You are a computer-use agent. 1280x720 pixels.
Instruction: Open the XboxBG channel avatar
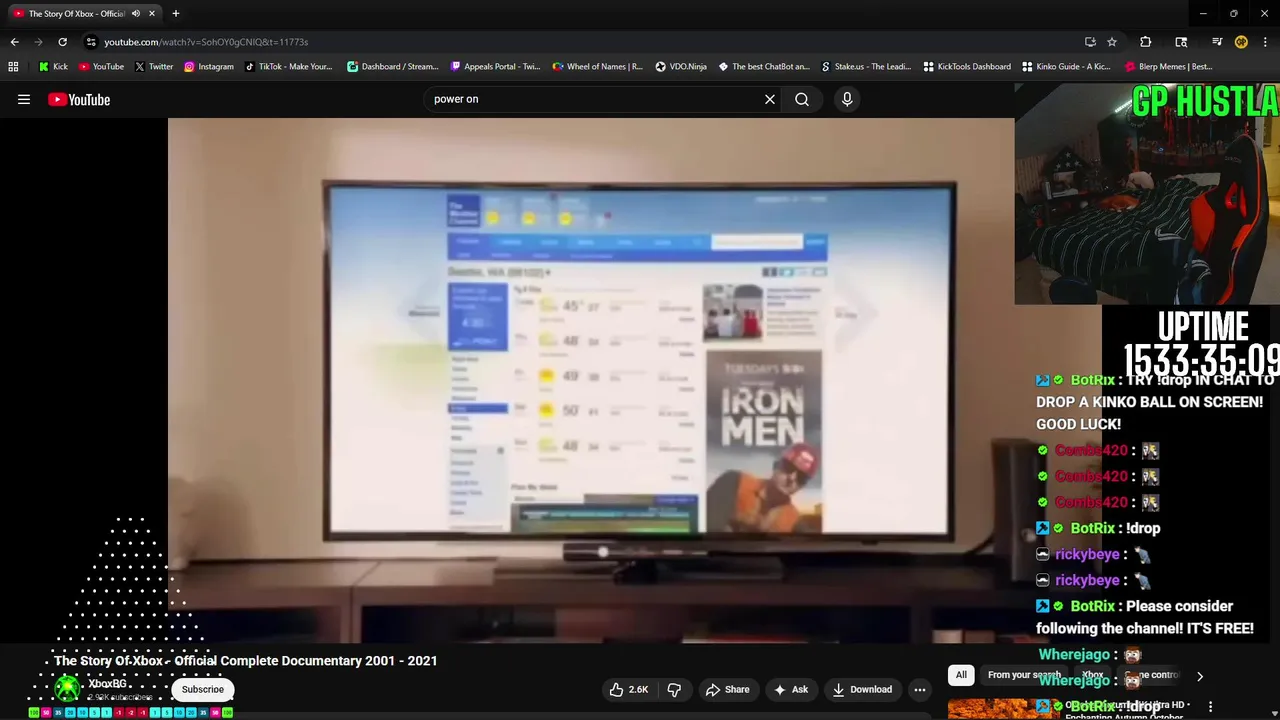[67, 688]
